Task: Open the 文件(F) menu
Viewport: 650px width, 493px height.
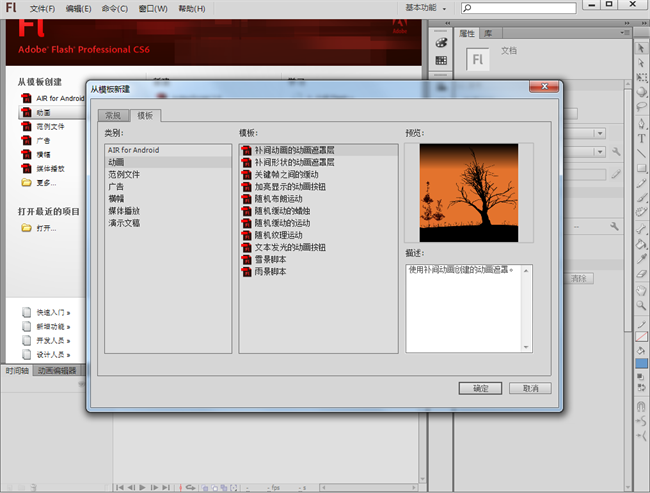Action: click(42, 8)
